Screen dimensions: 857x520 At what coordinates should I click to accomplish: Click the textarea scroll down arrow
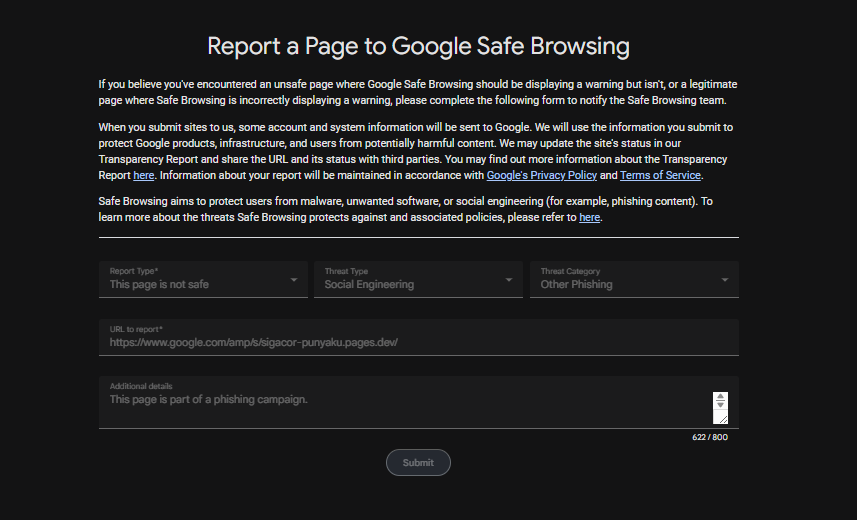click(720, 405)
